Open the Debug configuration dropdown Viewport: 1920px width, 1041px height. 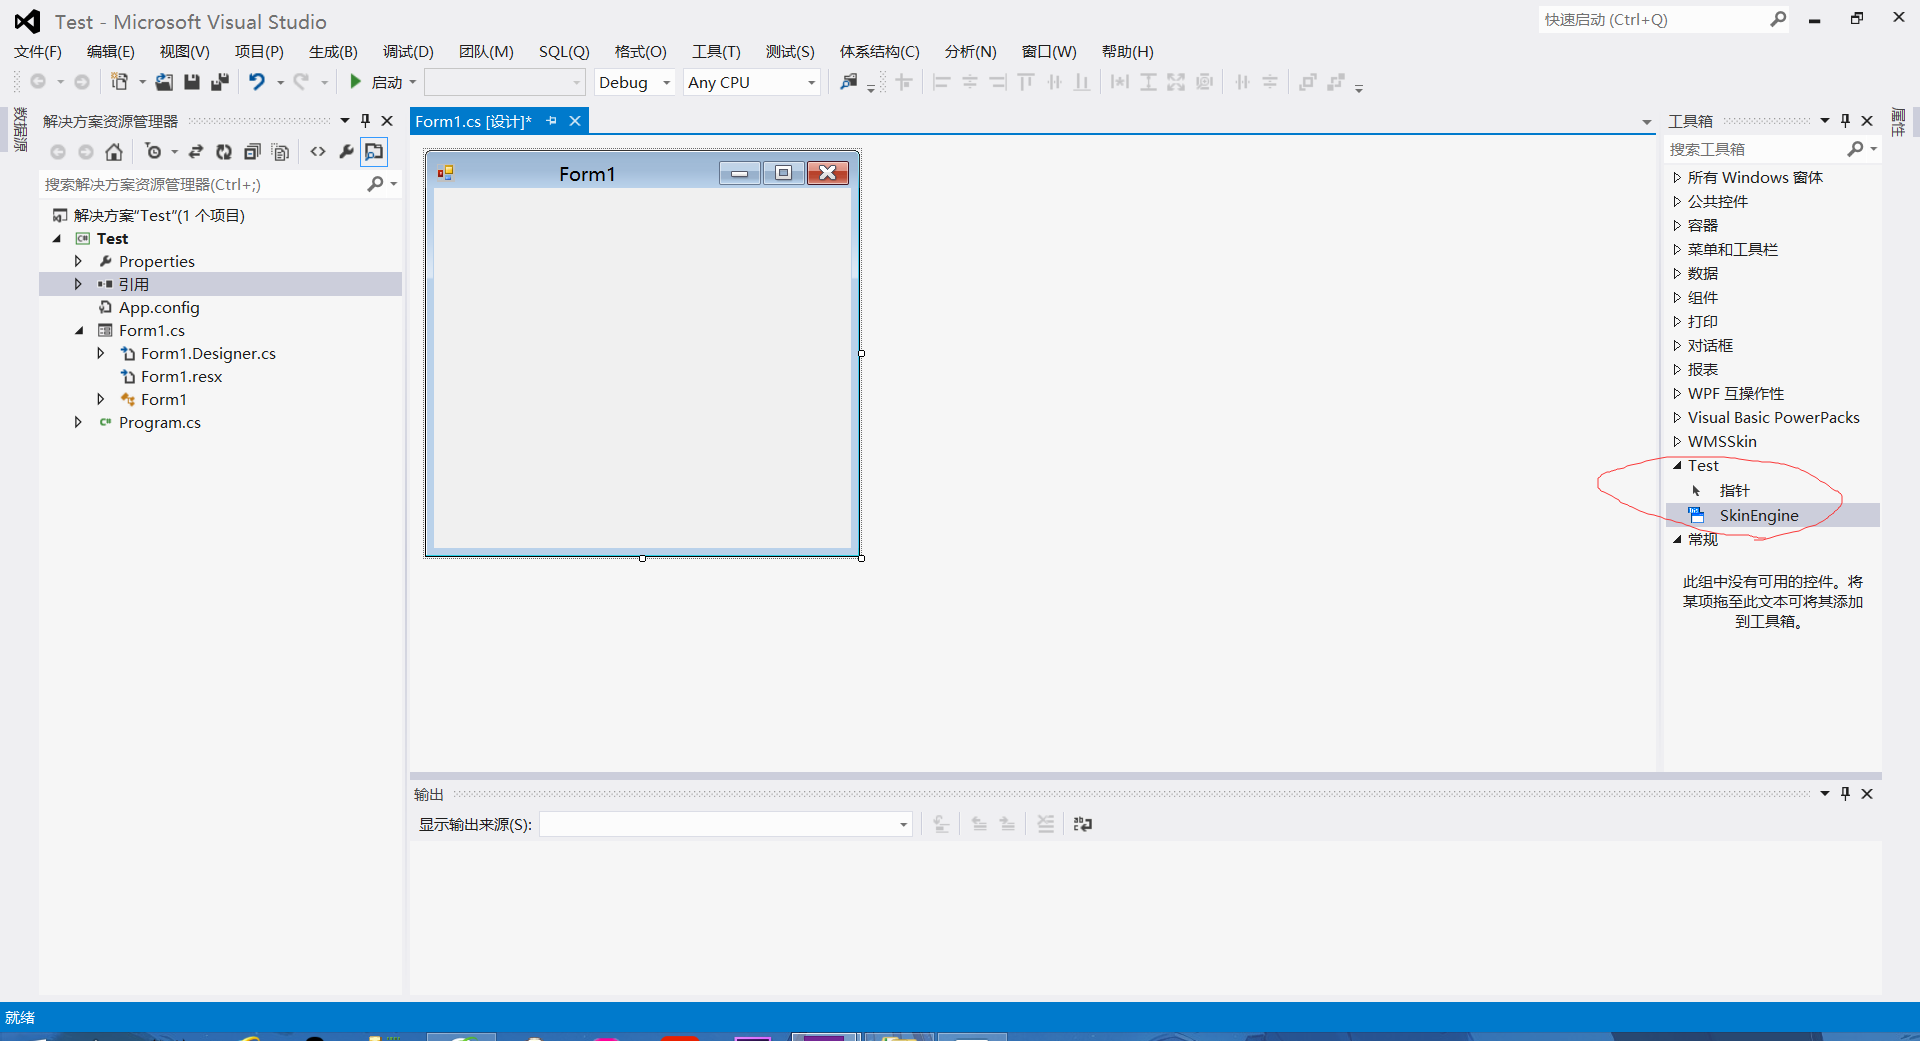point(666,83)
